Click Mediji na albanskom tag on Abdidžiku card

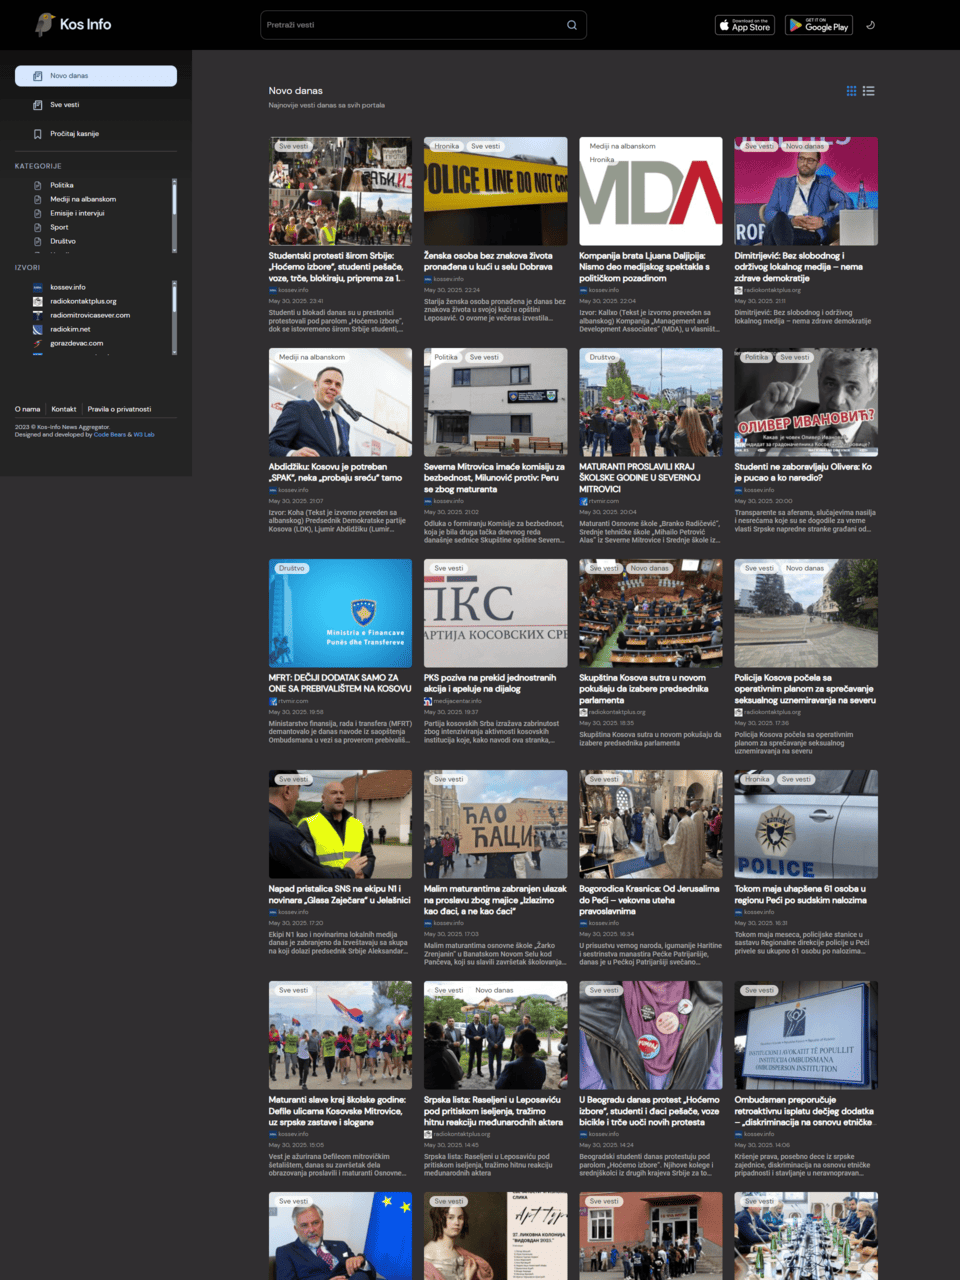click(312, 357)
